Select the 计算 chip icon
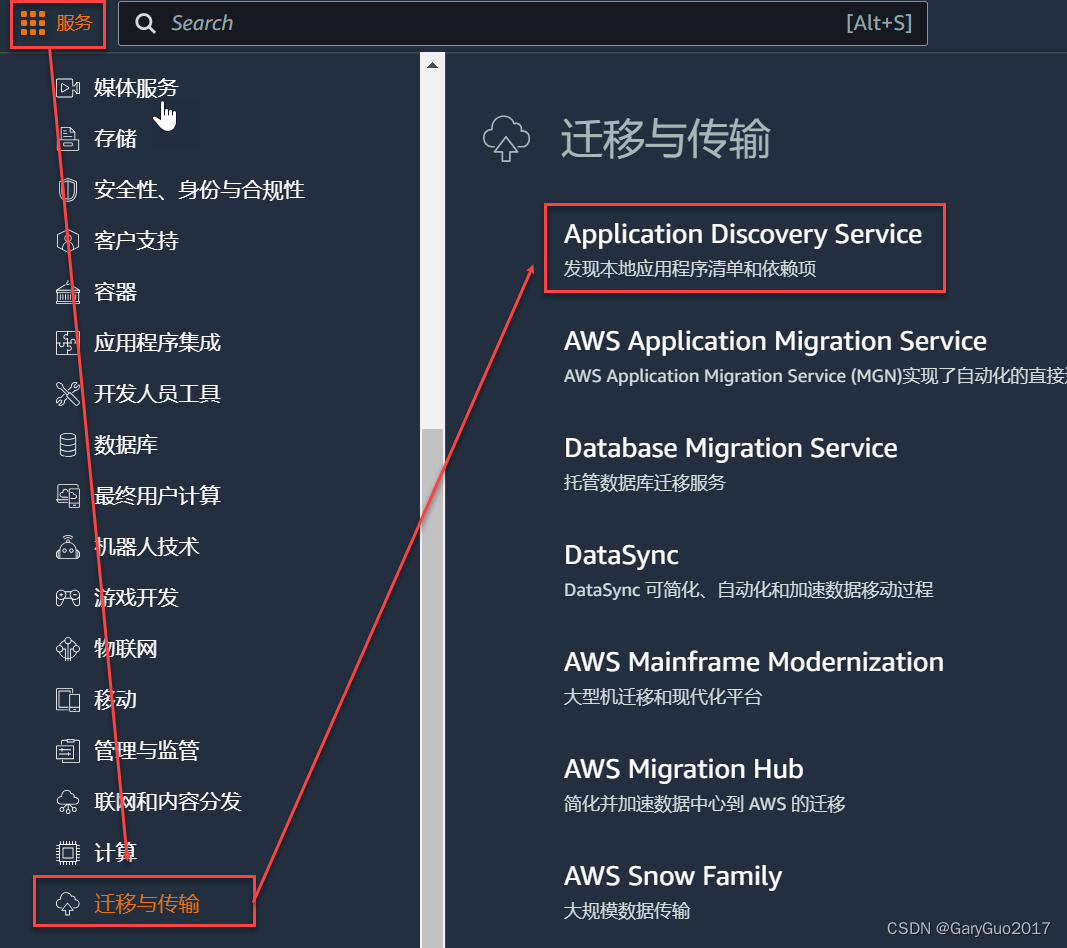Image resolution: width=1067 pixels, height=948 pixels. 67,852
